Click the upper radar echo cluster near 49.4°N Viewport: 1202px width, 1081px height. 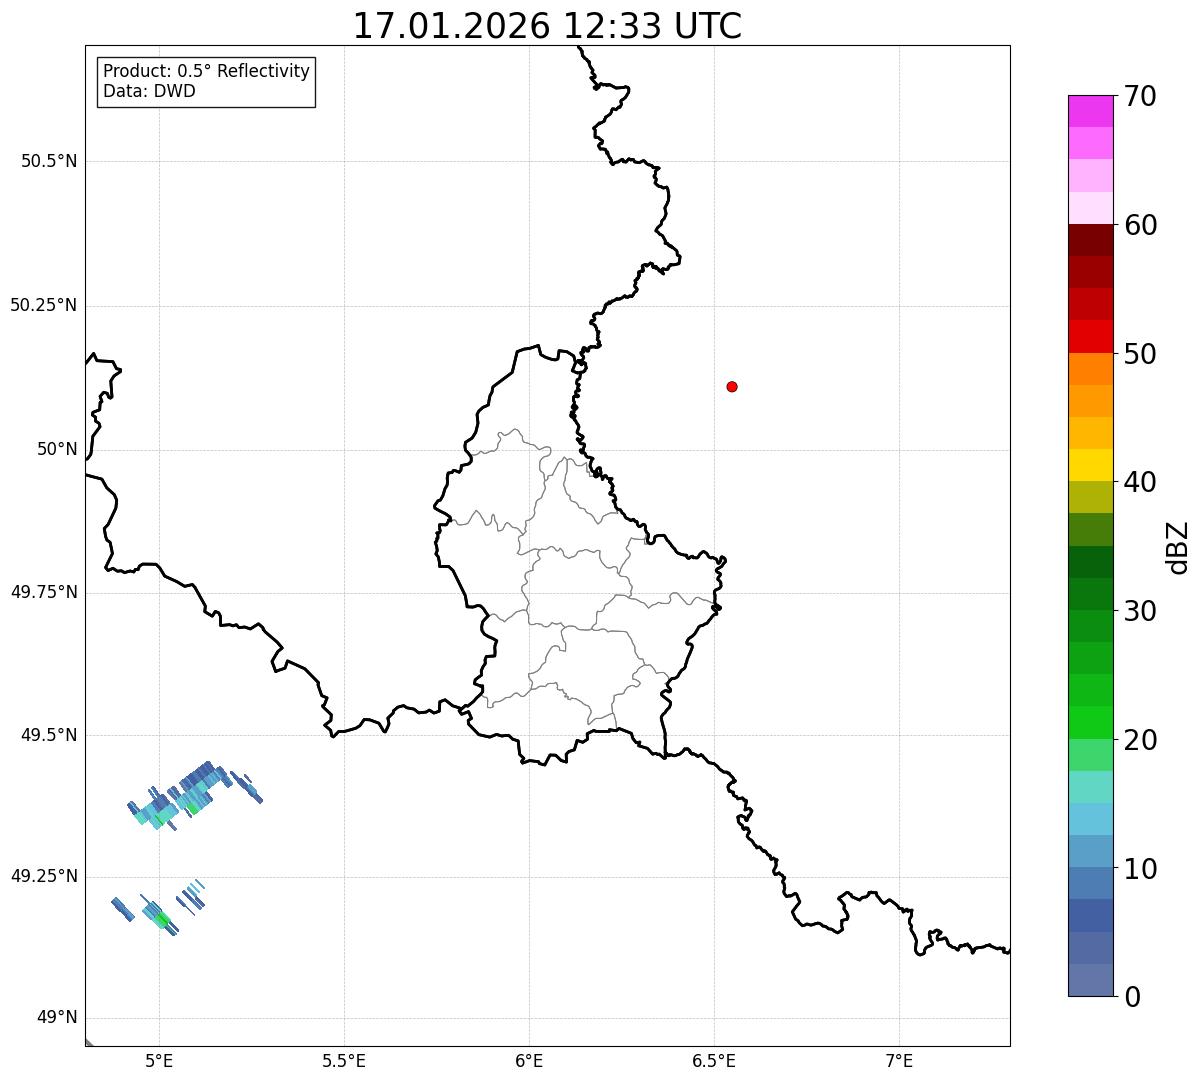195,796
